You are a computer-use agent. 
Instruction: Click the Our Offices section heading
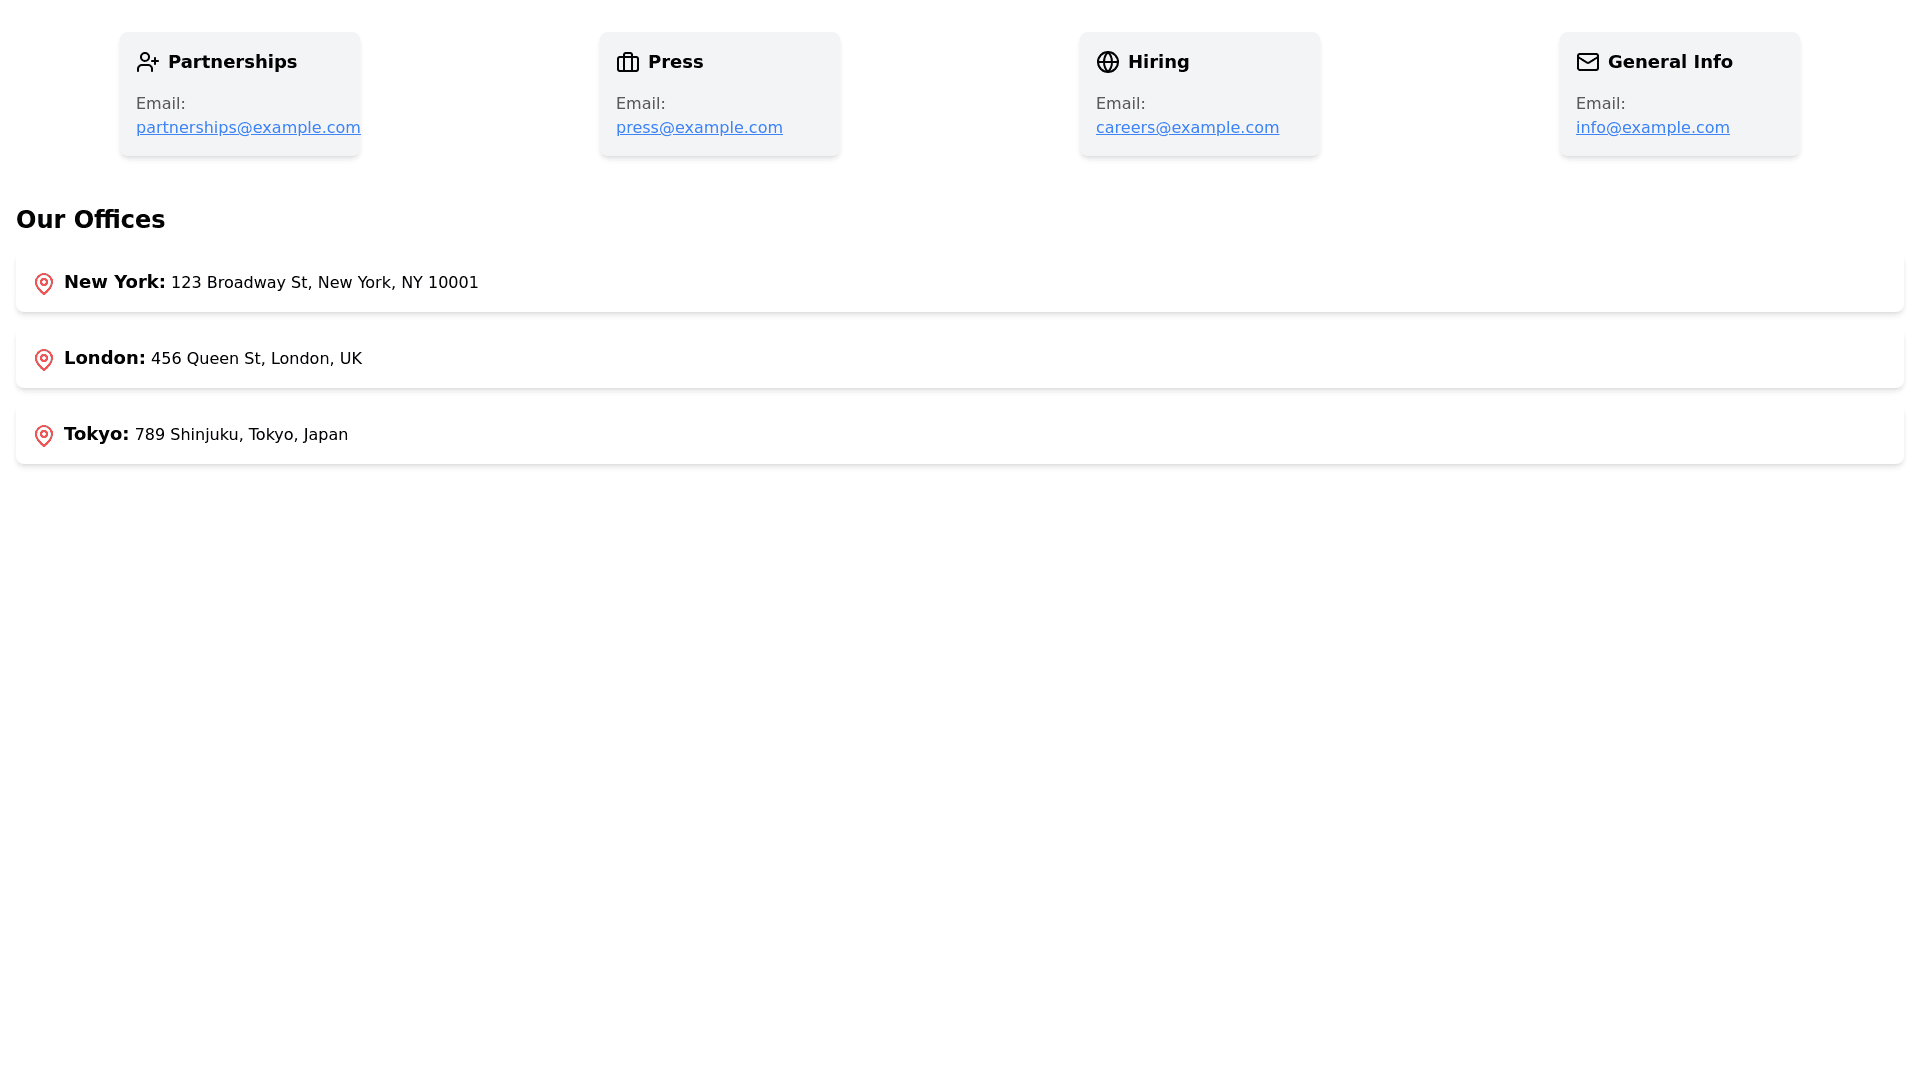(x=90, y=220)
